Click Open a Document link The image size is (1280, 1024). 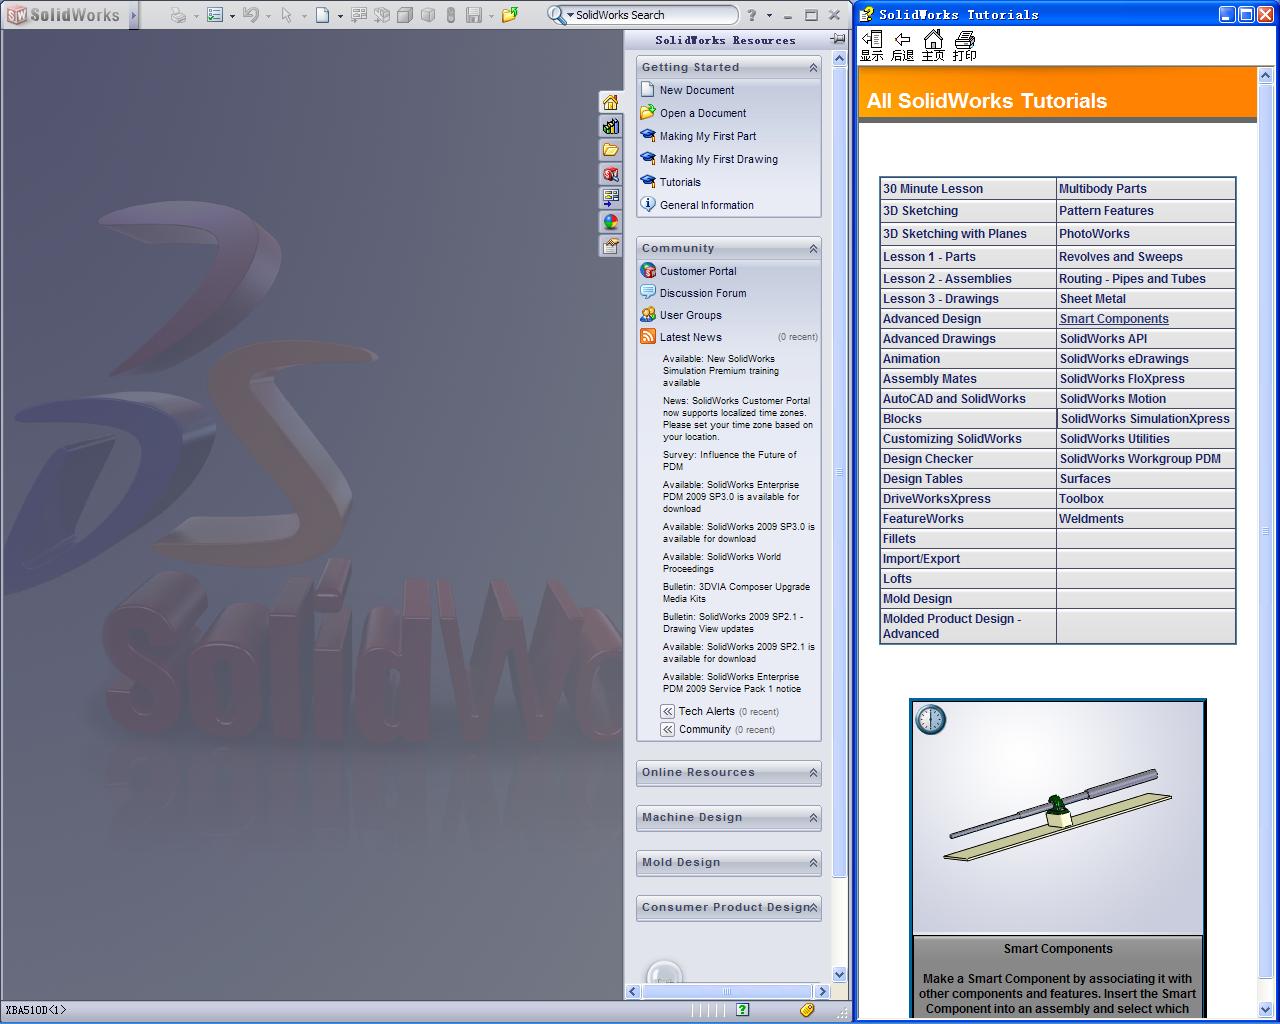(703, 113)
